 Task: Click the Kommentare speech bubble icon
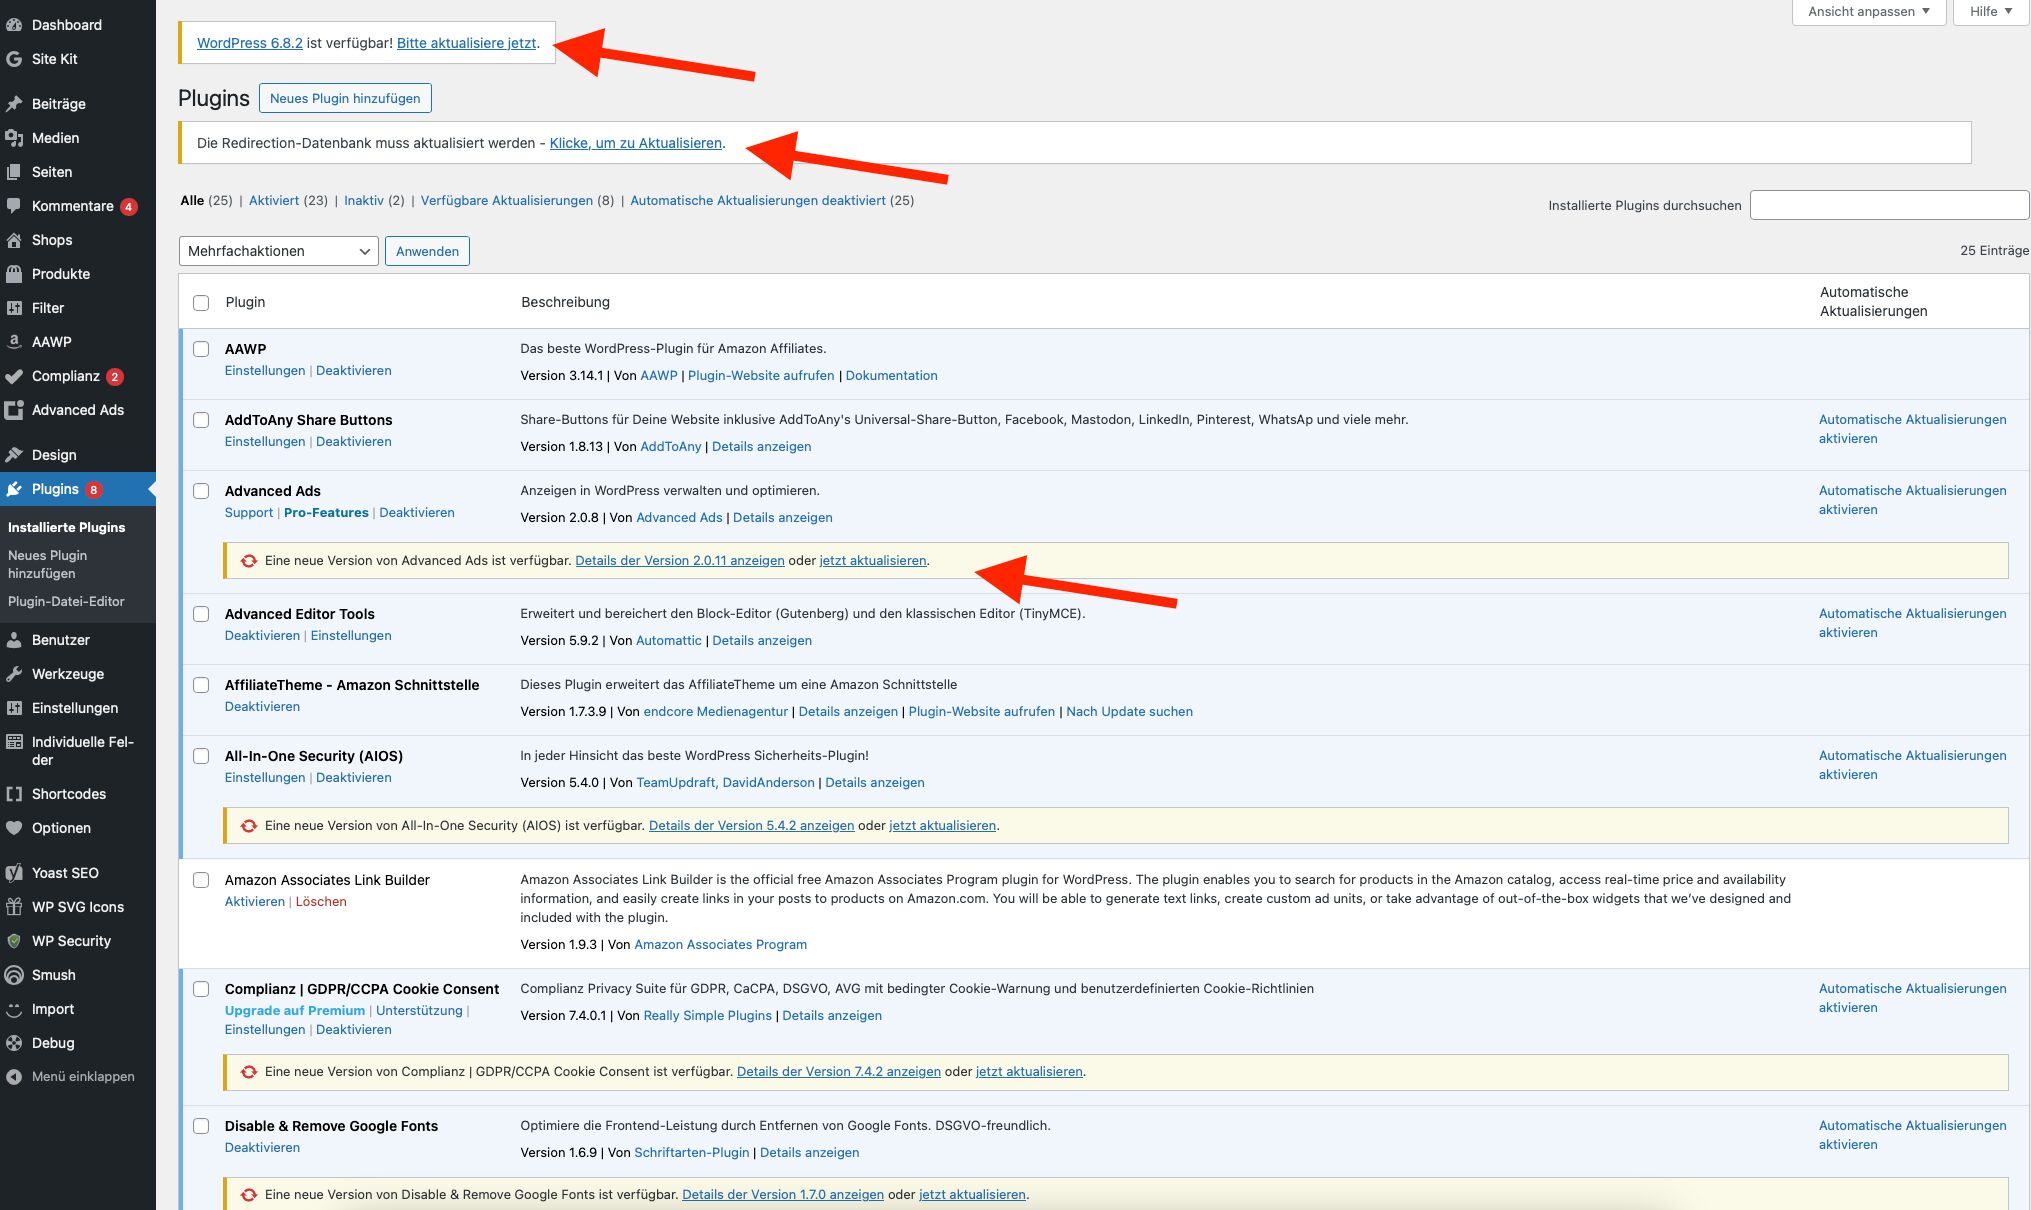14,206
